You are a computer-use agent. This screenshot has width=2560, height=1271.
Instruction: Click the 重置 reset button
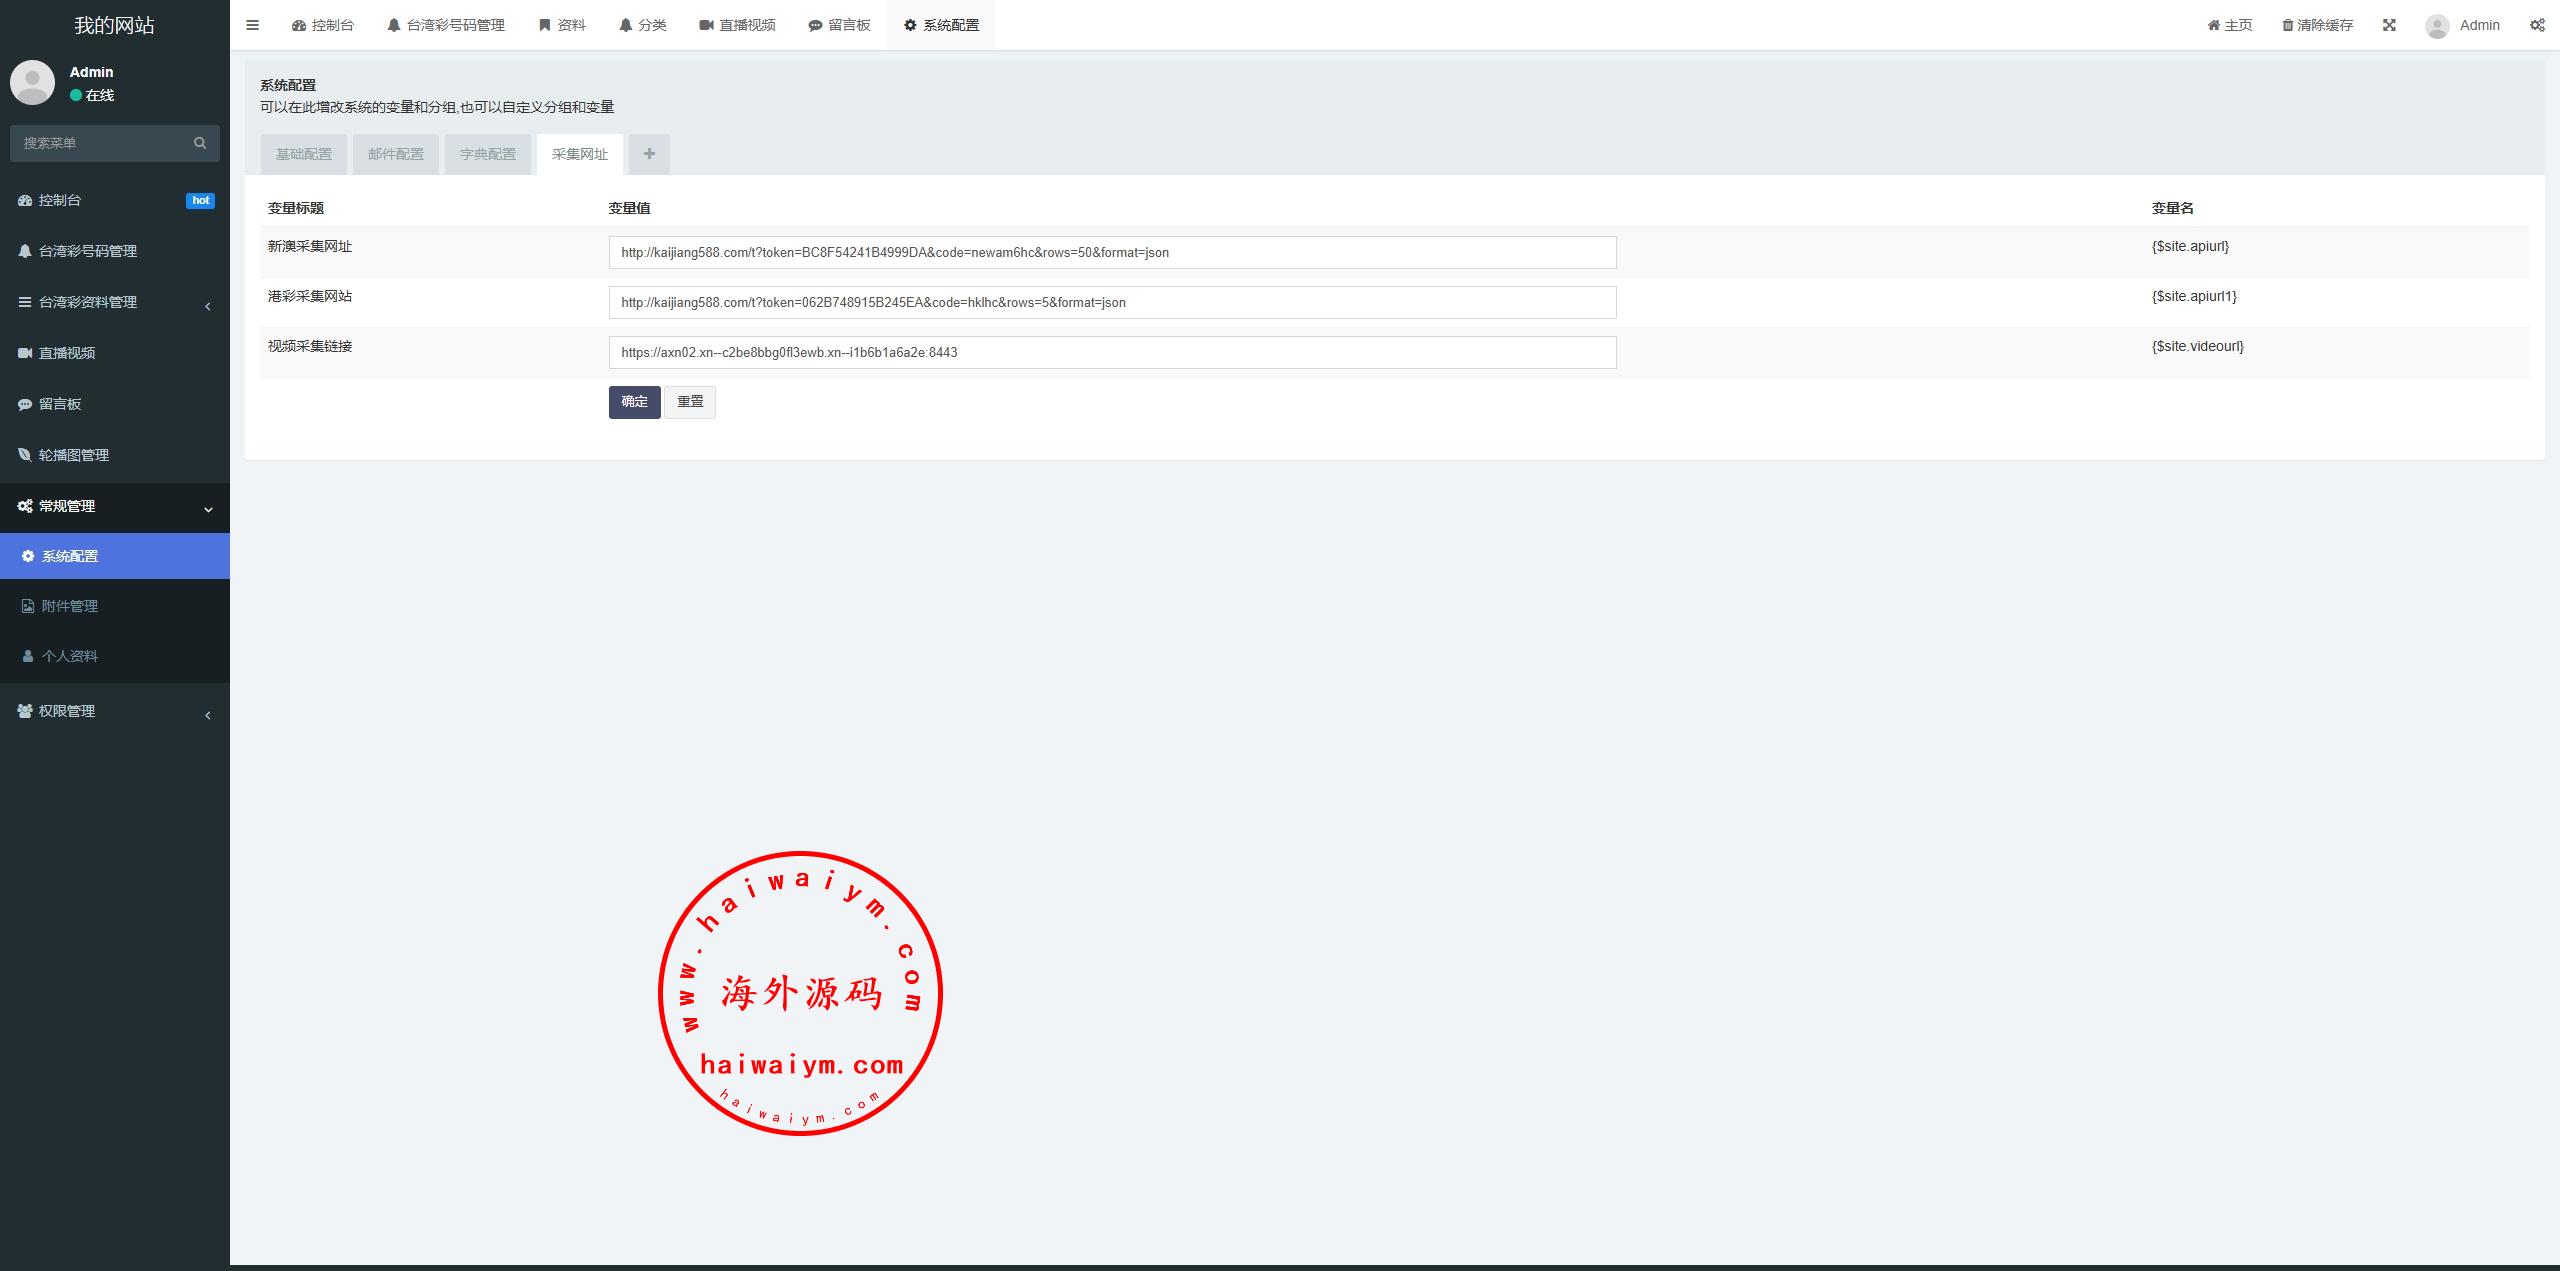(690, 402)
